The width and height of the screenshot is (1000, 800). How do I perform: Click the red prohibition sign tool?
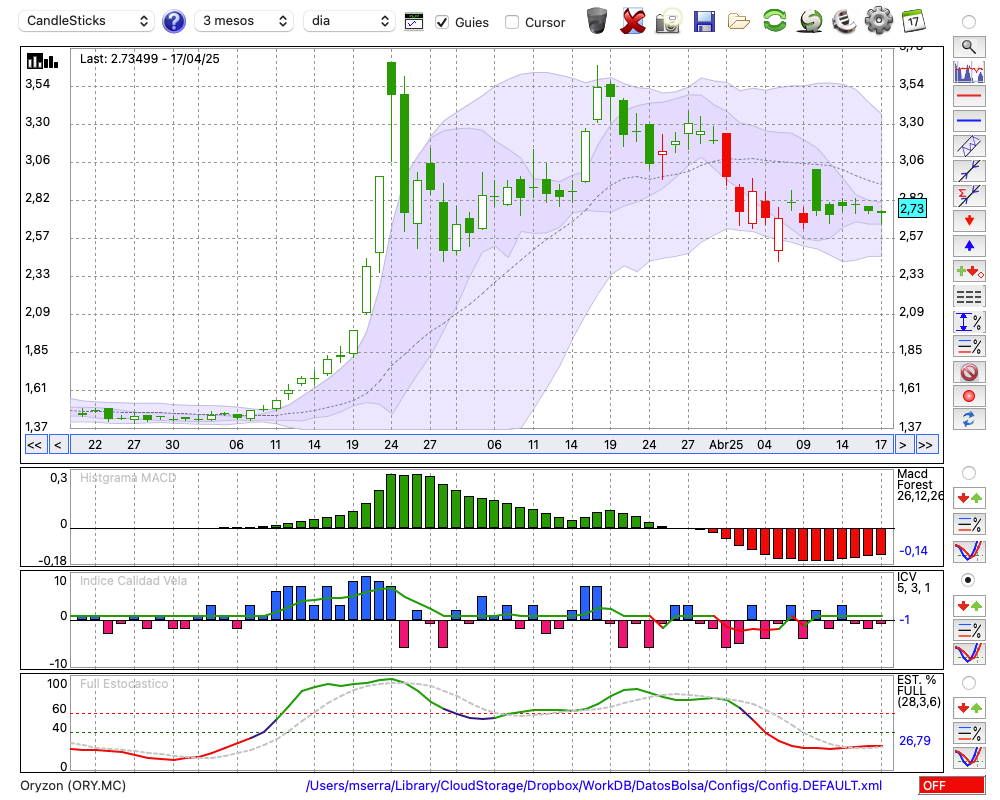(x=969, y=371)
